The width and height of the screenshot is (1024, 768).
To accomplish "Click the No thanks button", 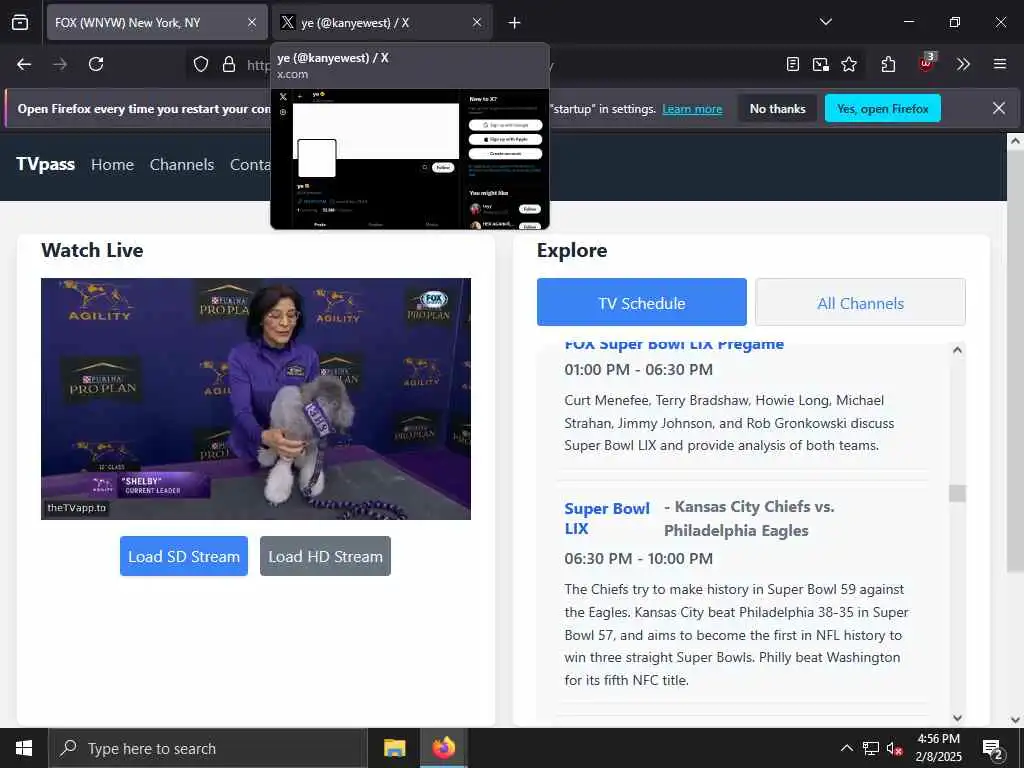I will click(x=777, y=108).
